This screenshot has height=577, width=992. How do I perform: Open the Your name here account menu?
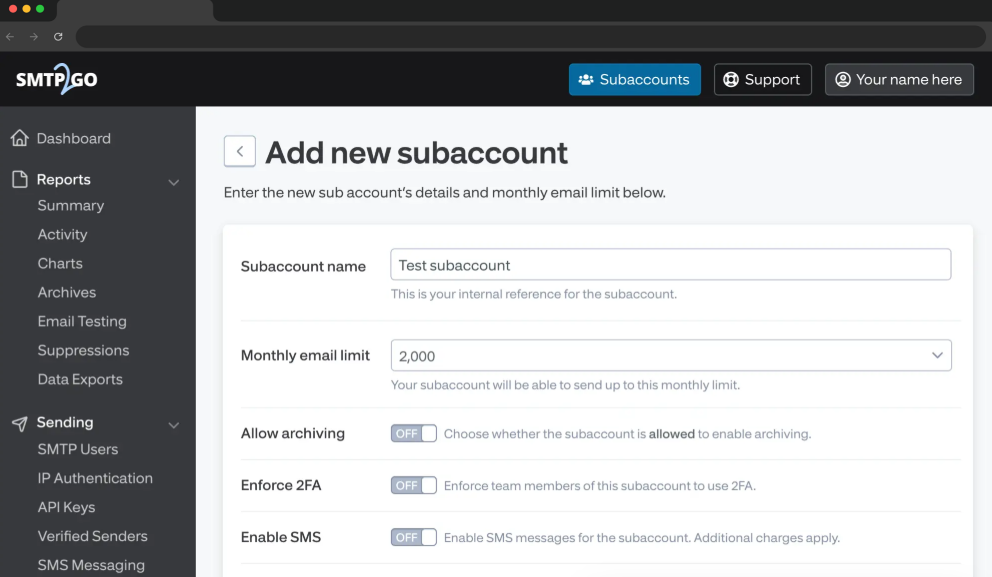pyautogui.click(x=899, y=79)
